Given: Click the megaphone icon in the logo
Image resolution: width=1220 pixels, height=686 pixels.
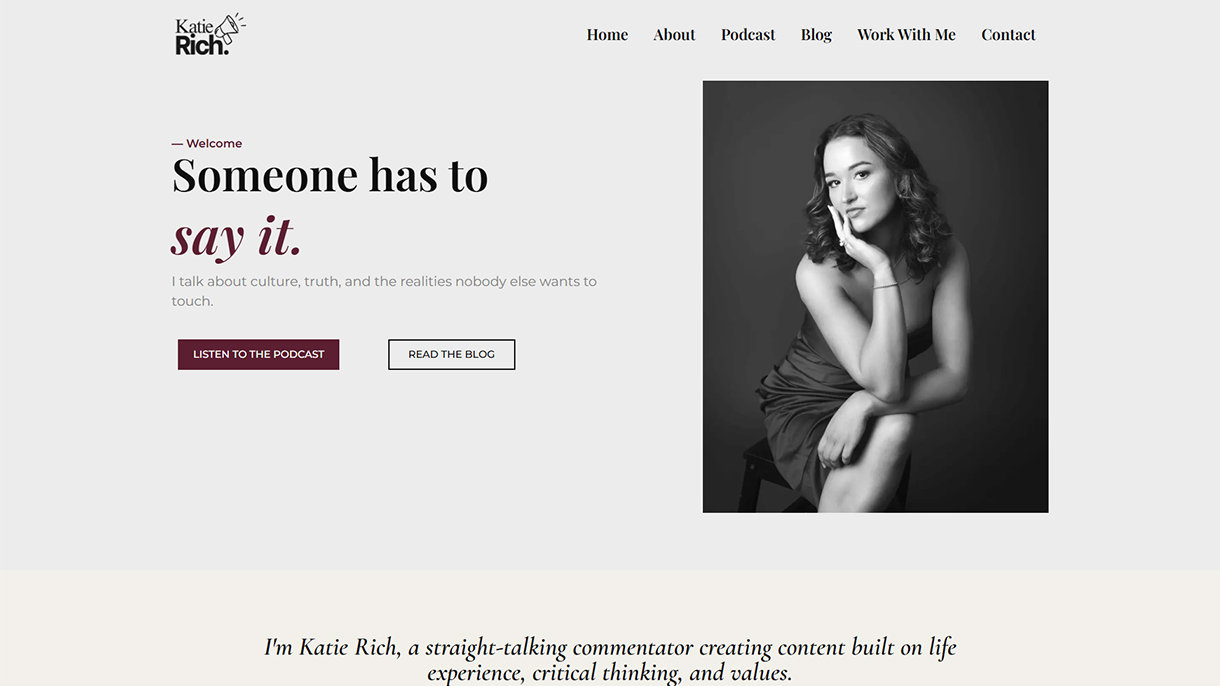Looking at the screenshot, I should pyautogui.click(x=229, y=30).
